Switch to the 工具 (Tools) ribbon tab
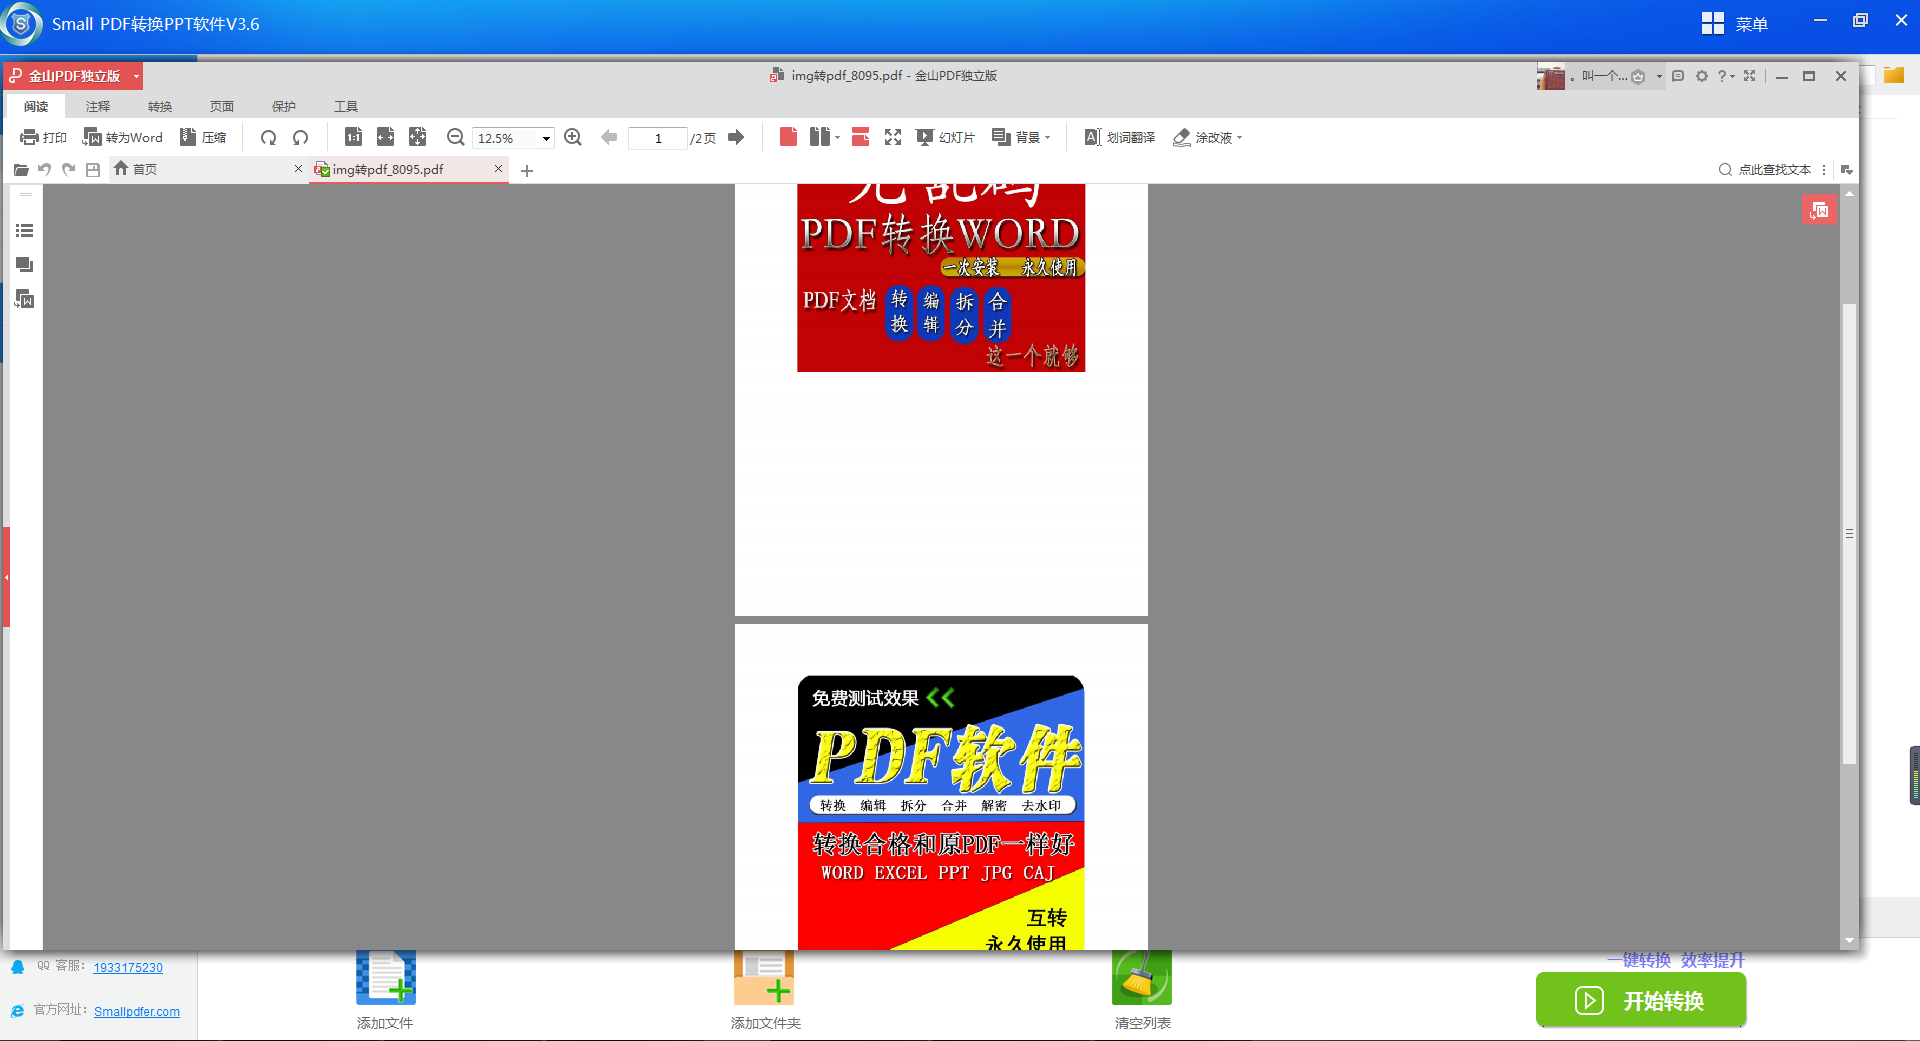This screenshot has width=1920, height=1041. point(346,106)
